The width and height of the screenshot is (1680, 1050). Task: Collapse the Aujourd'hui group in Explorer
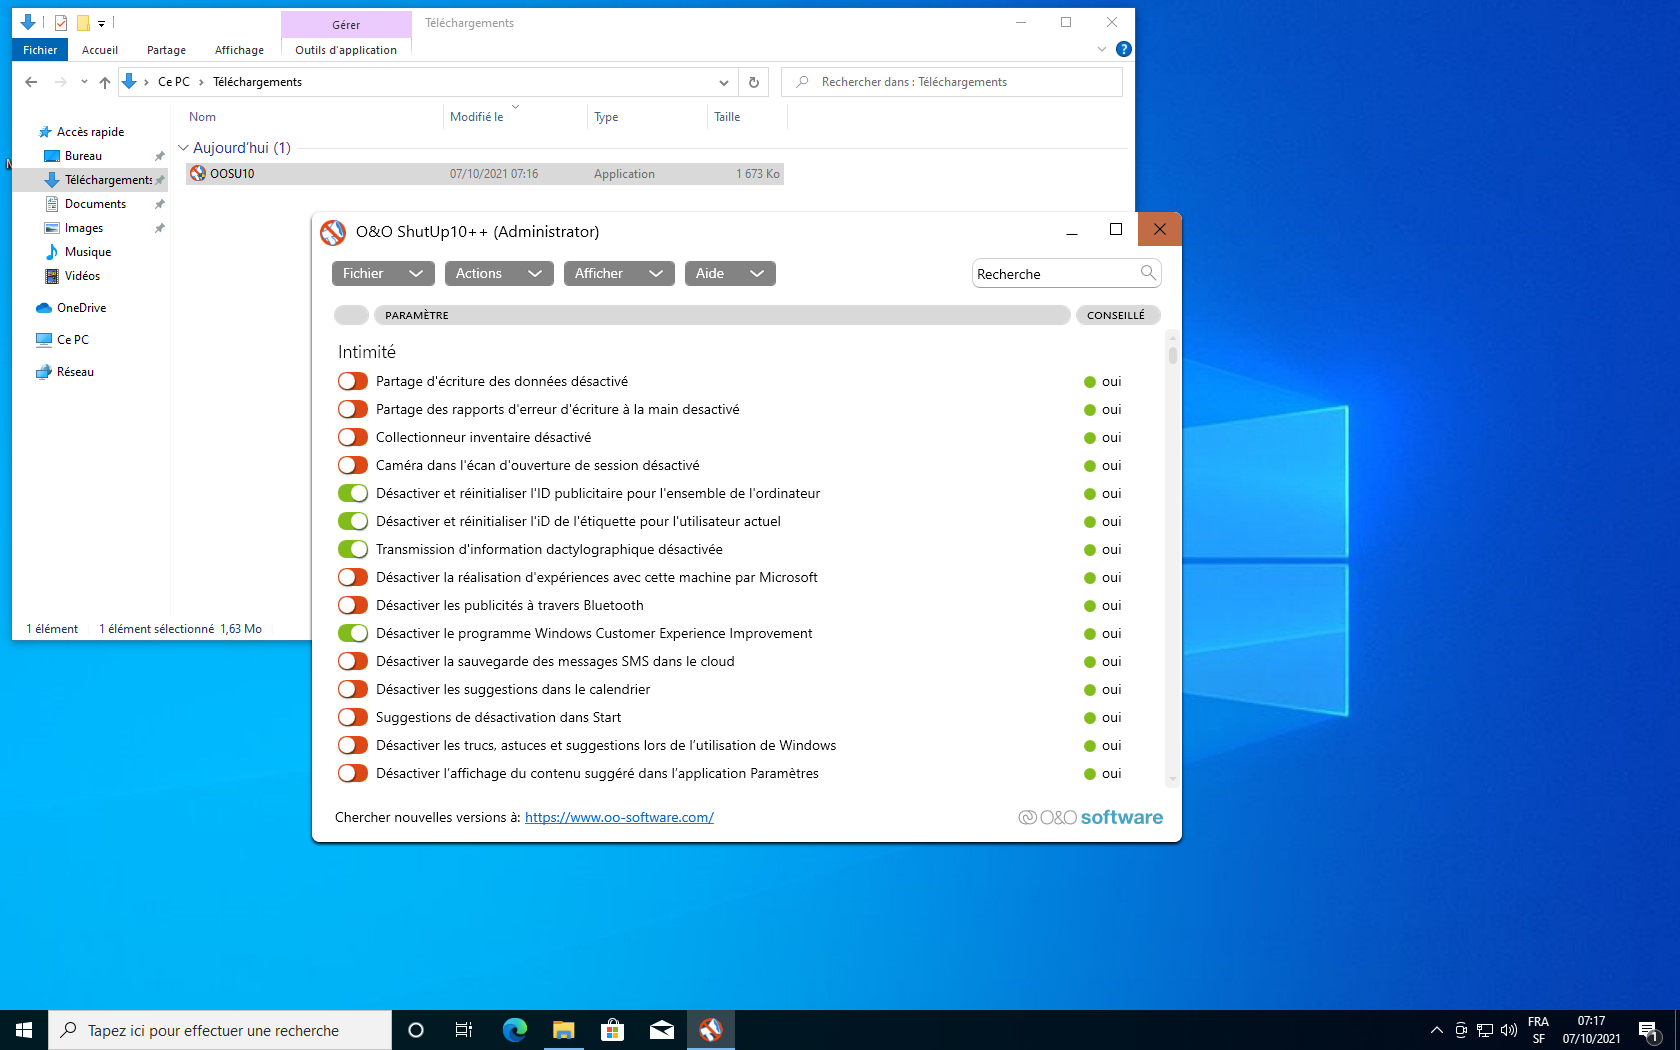(183, 148)
